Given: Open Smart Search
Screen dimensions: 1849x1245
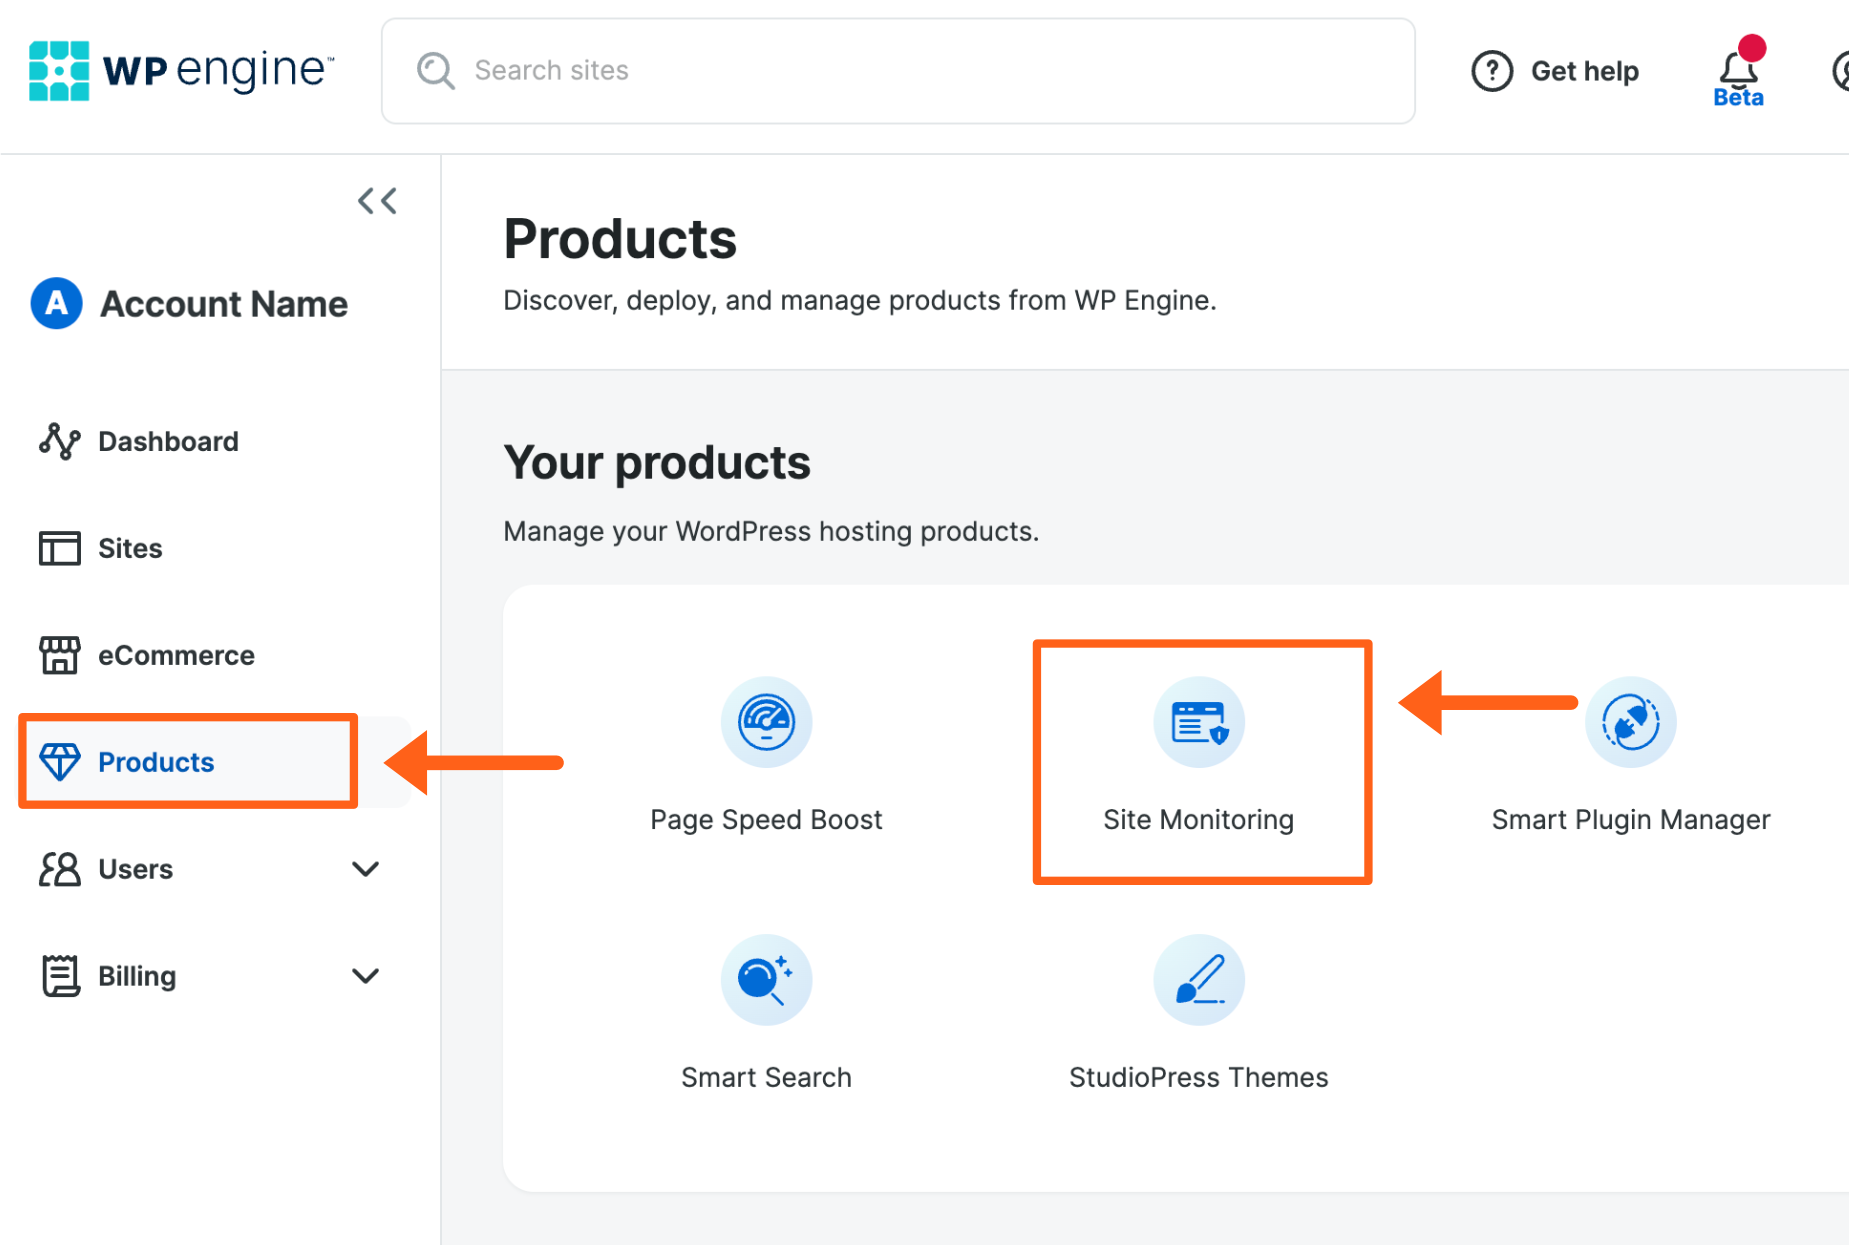Looking at the screenshot, I should pos(766,980).
